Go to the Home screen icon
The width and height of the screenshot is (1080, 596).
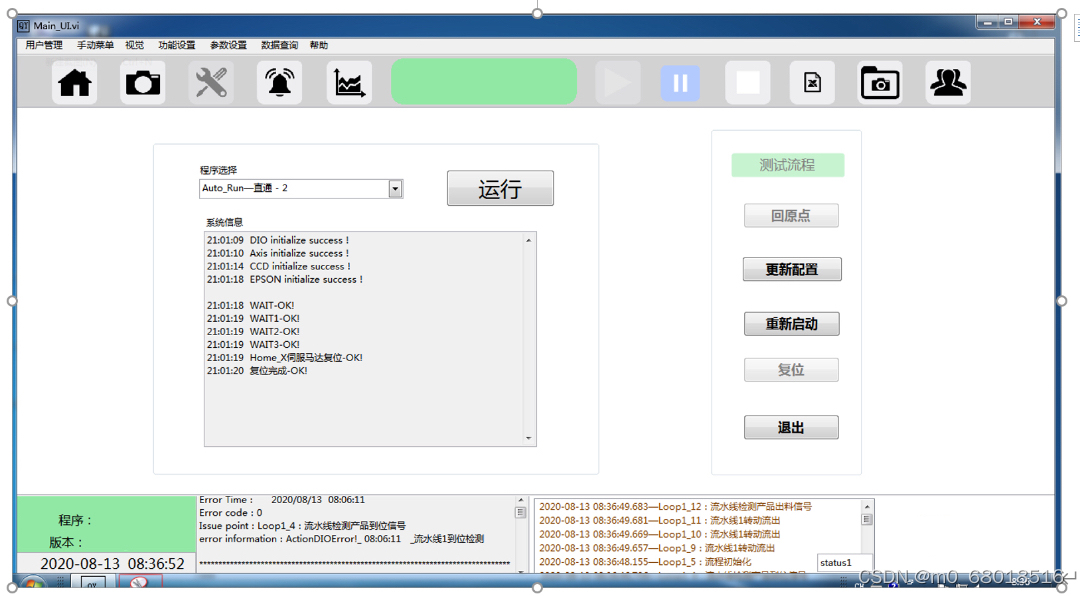[74, 83]
